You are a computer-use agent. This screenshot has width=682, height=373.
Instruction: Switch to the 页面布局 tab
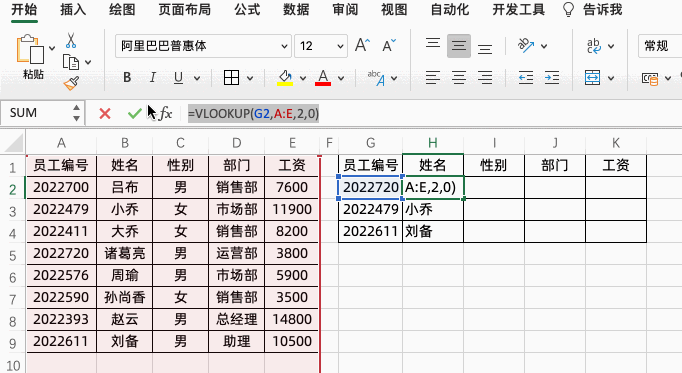(184, 10)
